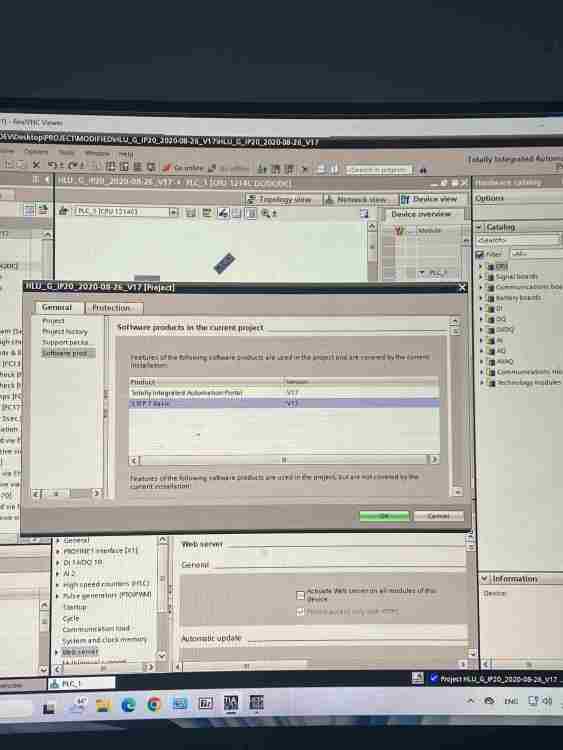Click the catalog search field
The height and width of the screenshot is (750, 563).
coord(518,240)
